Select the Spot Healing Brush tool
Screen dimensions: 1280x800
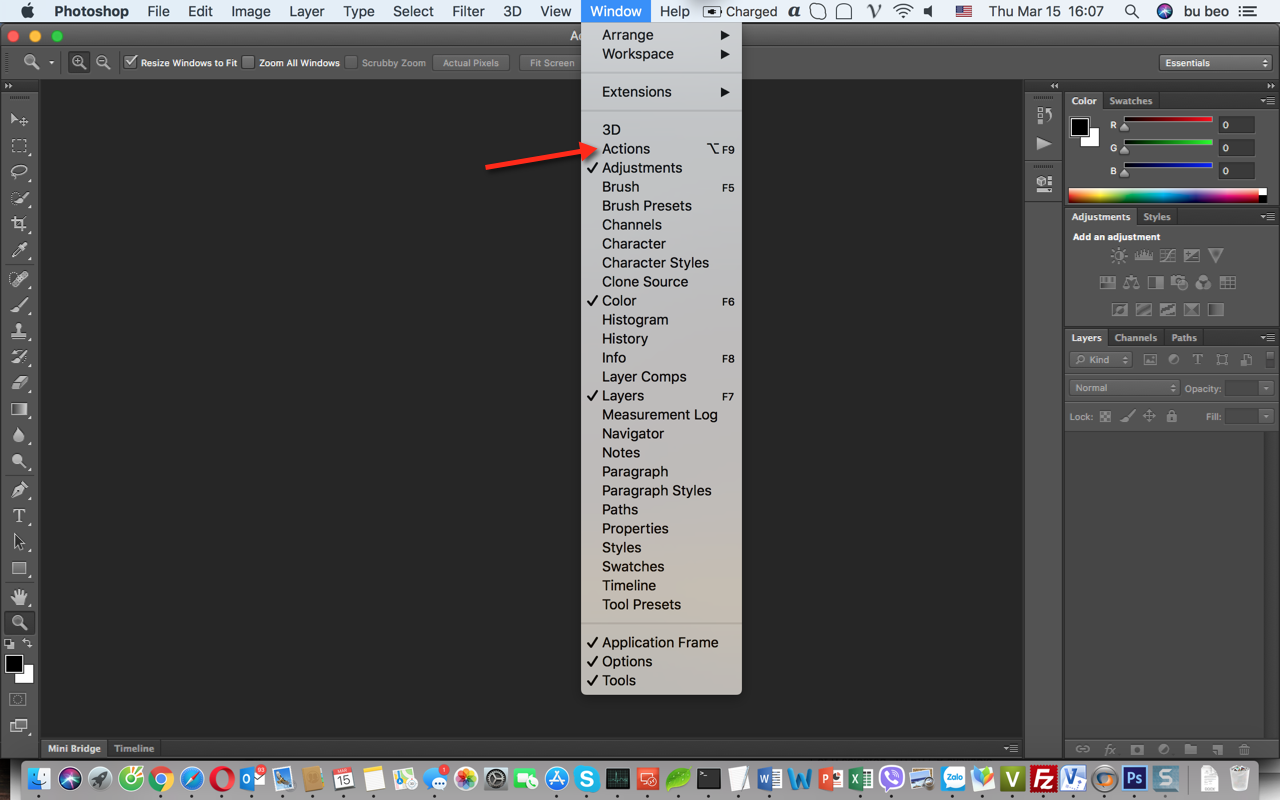[19, 279]
